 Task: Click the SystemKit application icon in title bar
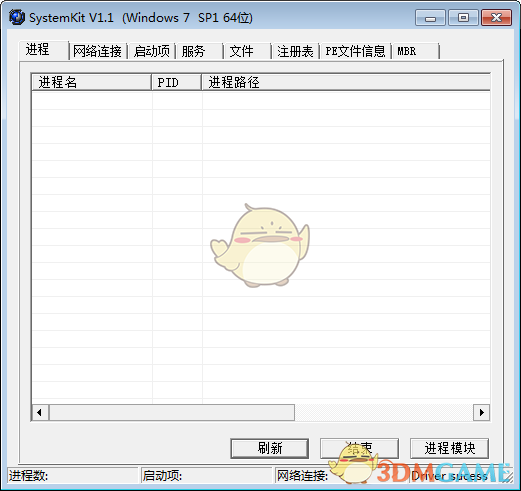17,17
